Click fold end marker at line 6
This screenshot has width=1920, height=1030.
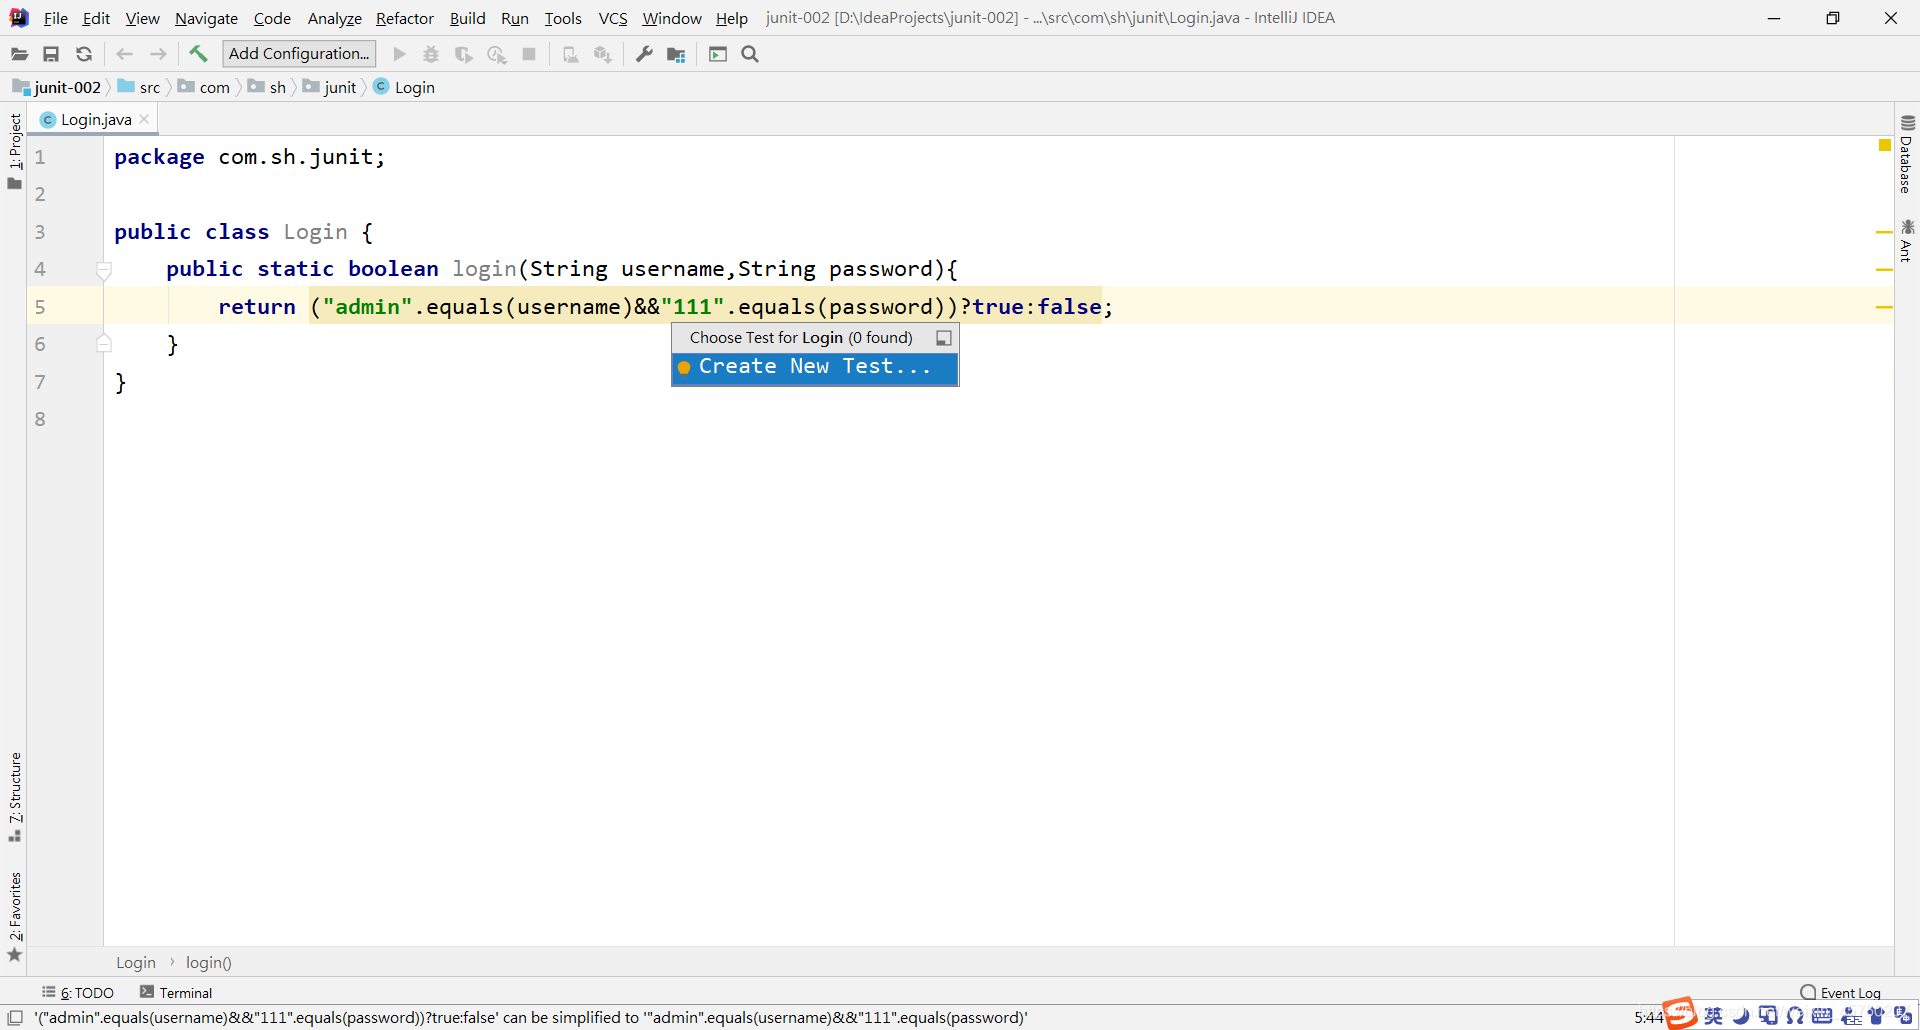click(103, 344)
